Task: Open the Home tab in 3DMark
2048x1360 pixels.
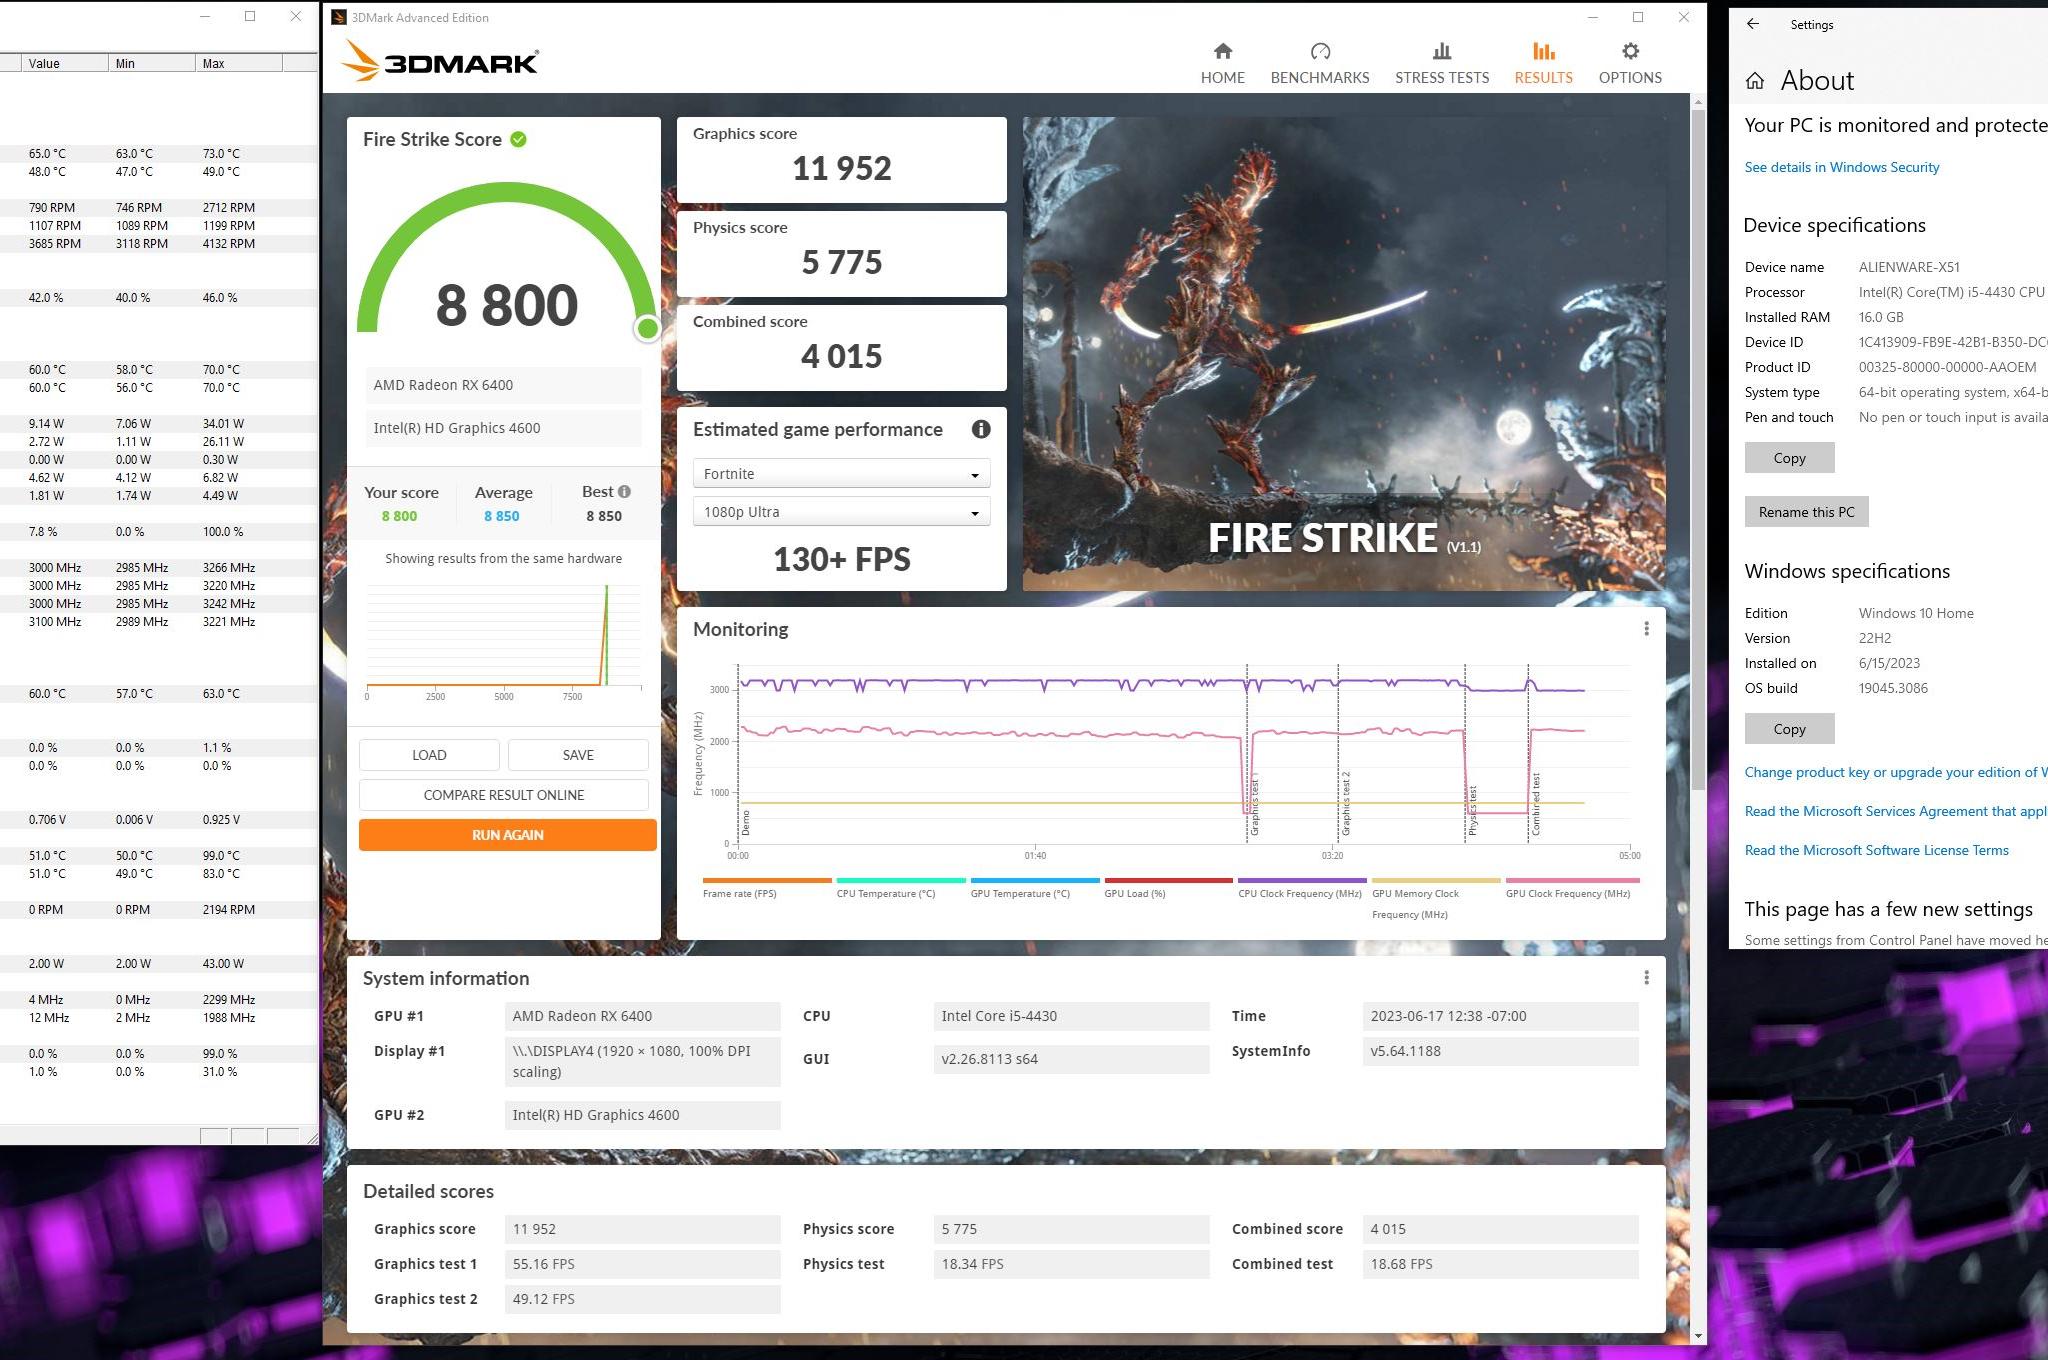Action: (x=1222, y=63)
